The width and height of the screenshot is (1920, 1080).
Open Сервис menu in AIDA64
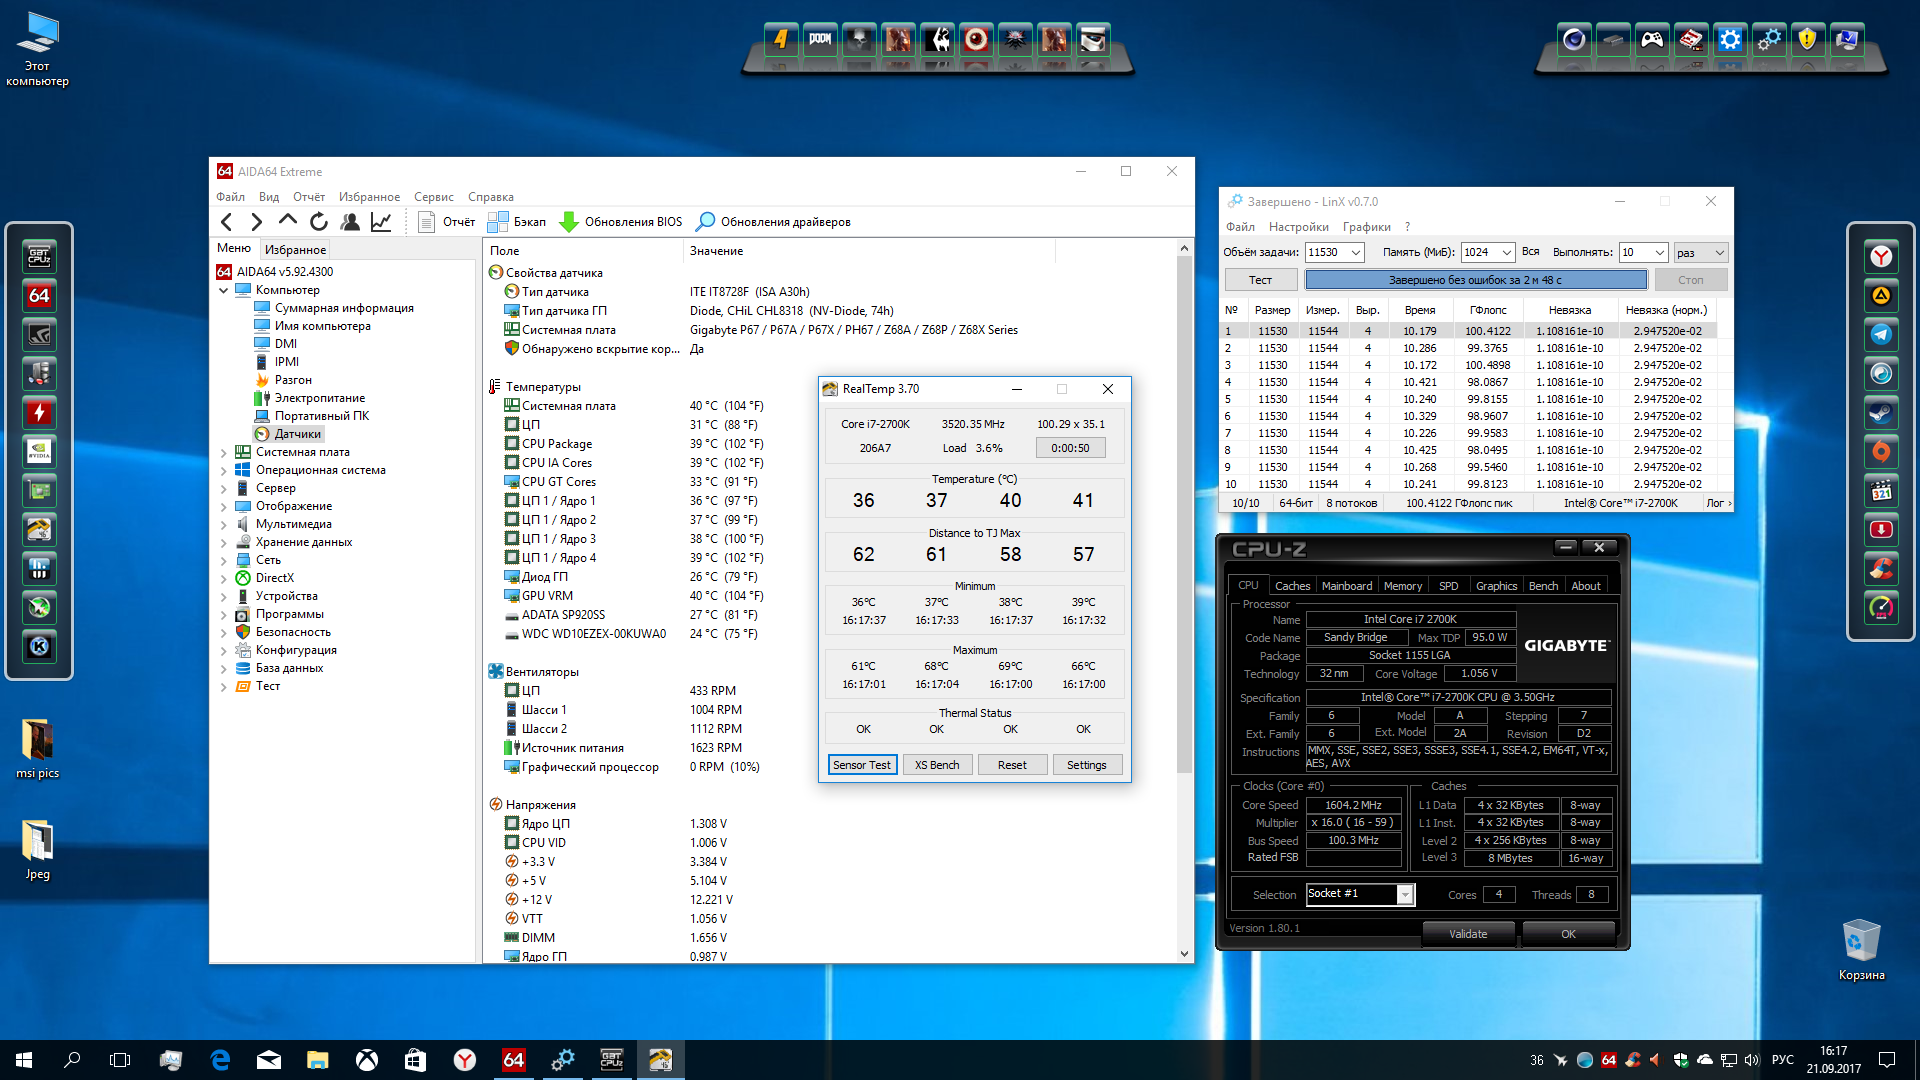coord(433,197)
